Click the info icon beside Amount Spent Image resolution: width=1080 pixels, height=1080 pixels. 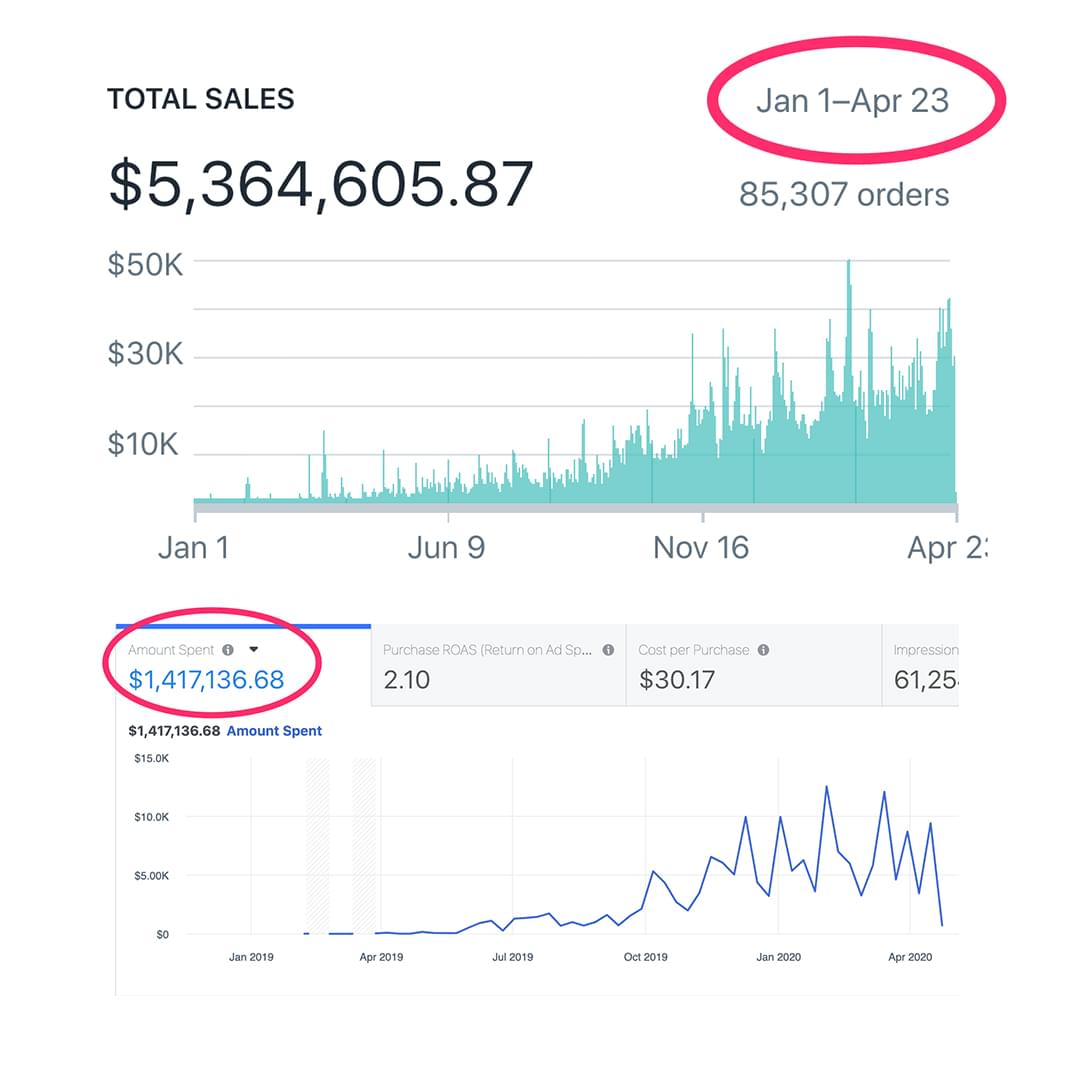pos(228,650)
